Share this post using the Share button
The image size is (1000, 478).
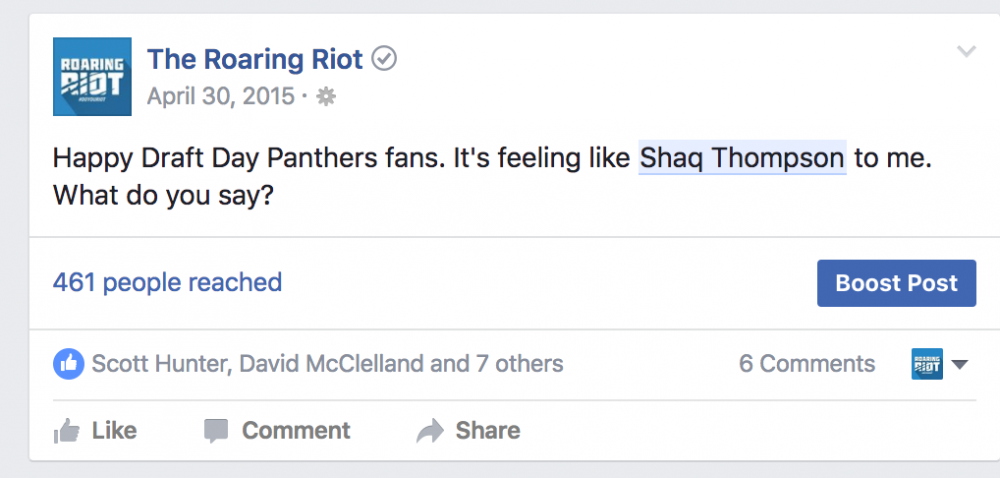tap(468, 431)
